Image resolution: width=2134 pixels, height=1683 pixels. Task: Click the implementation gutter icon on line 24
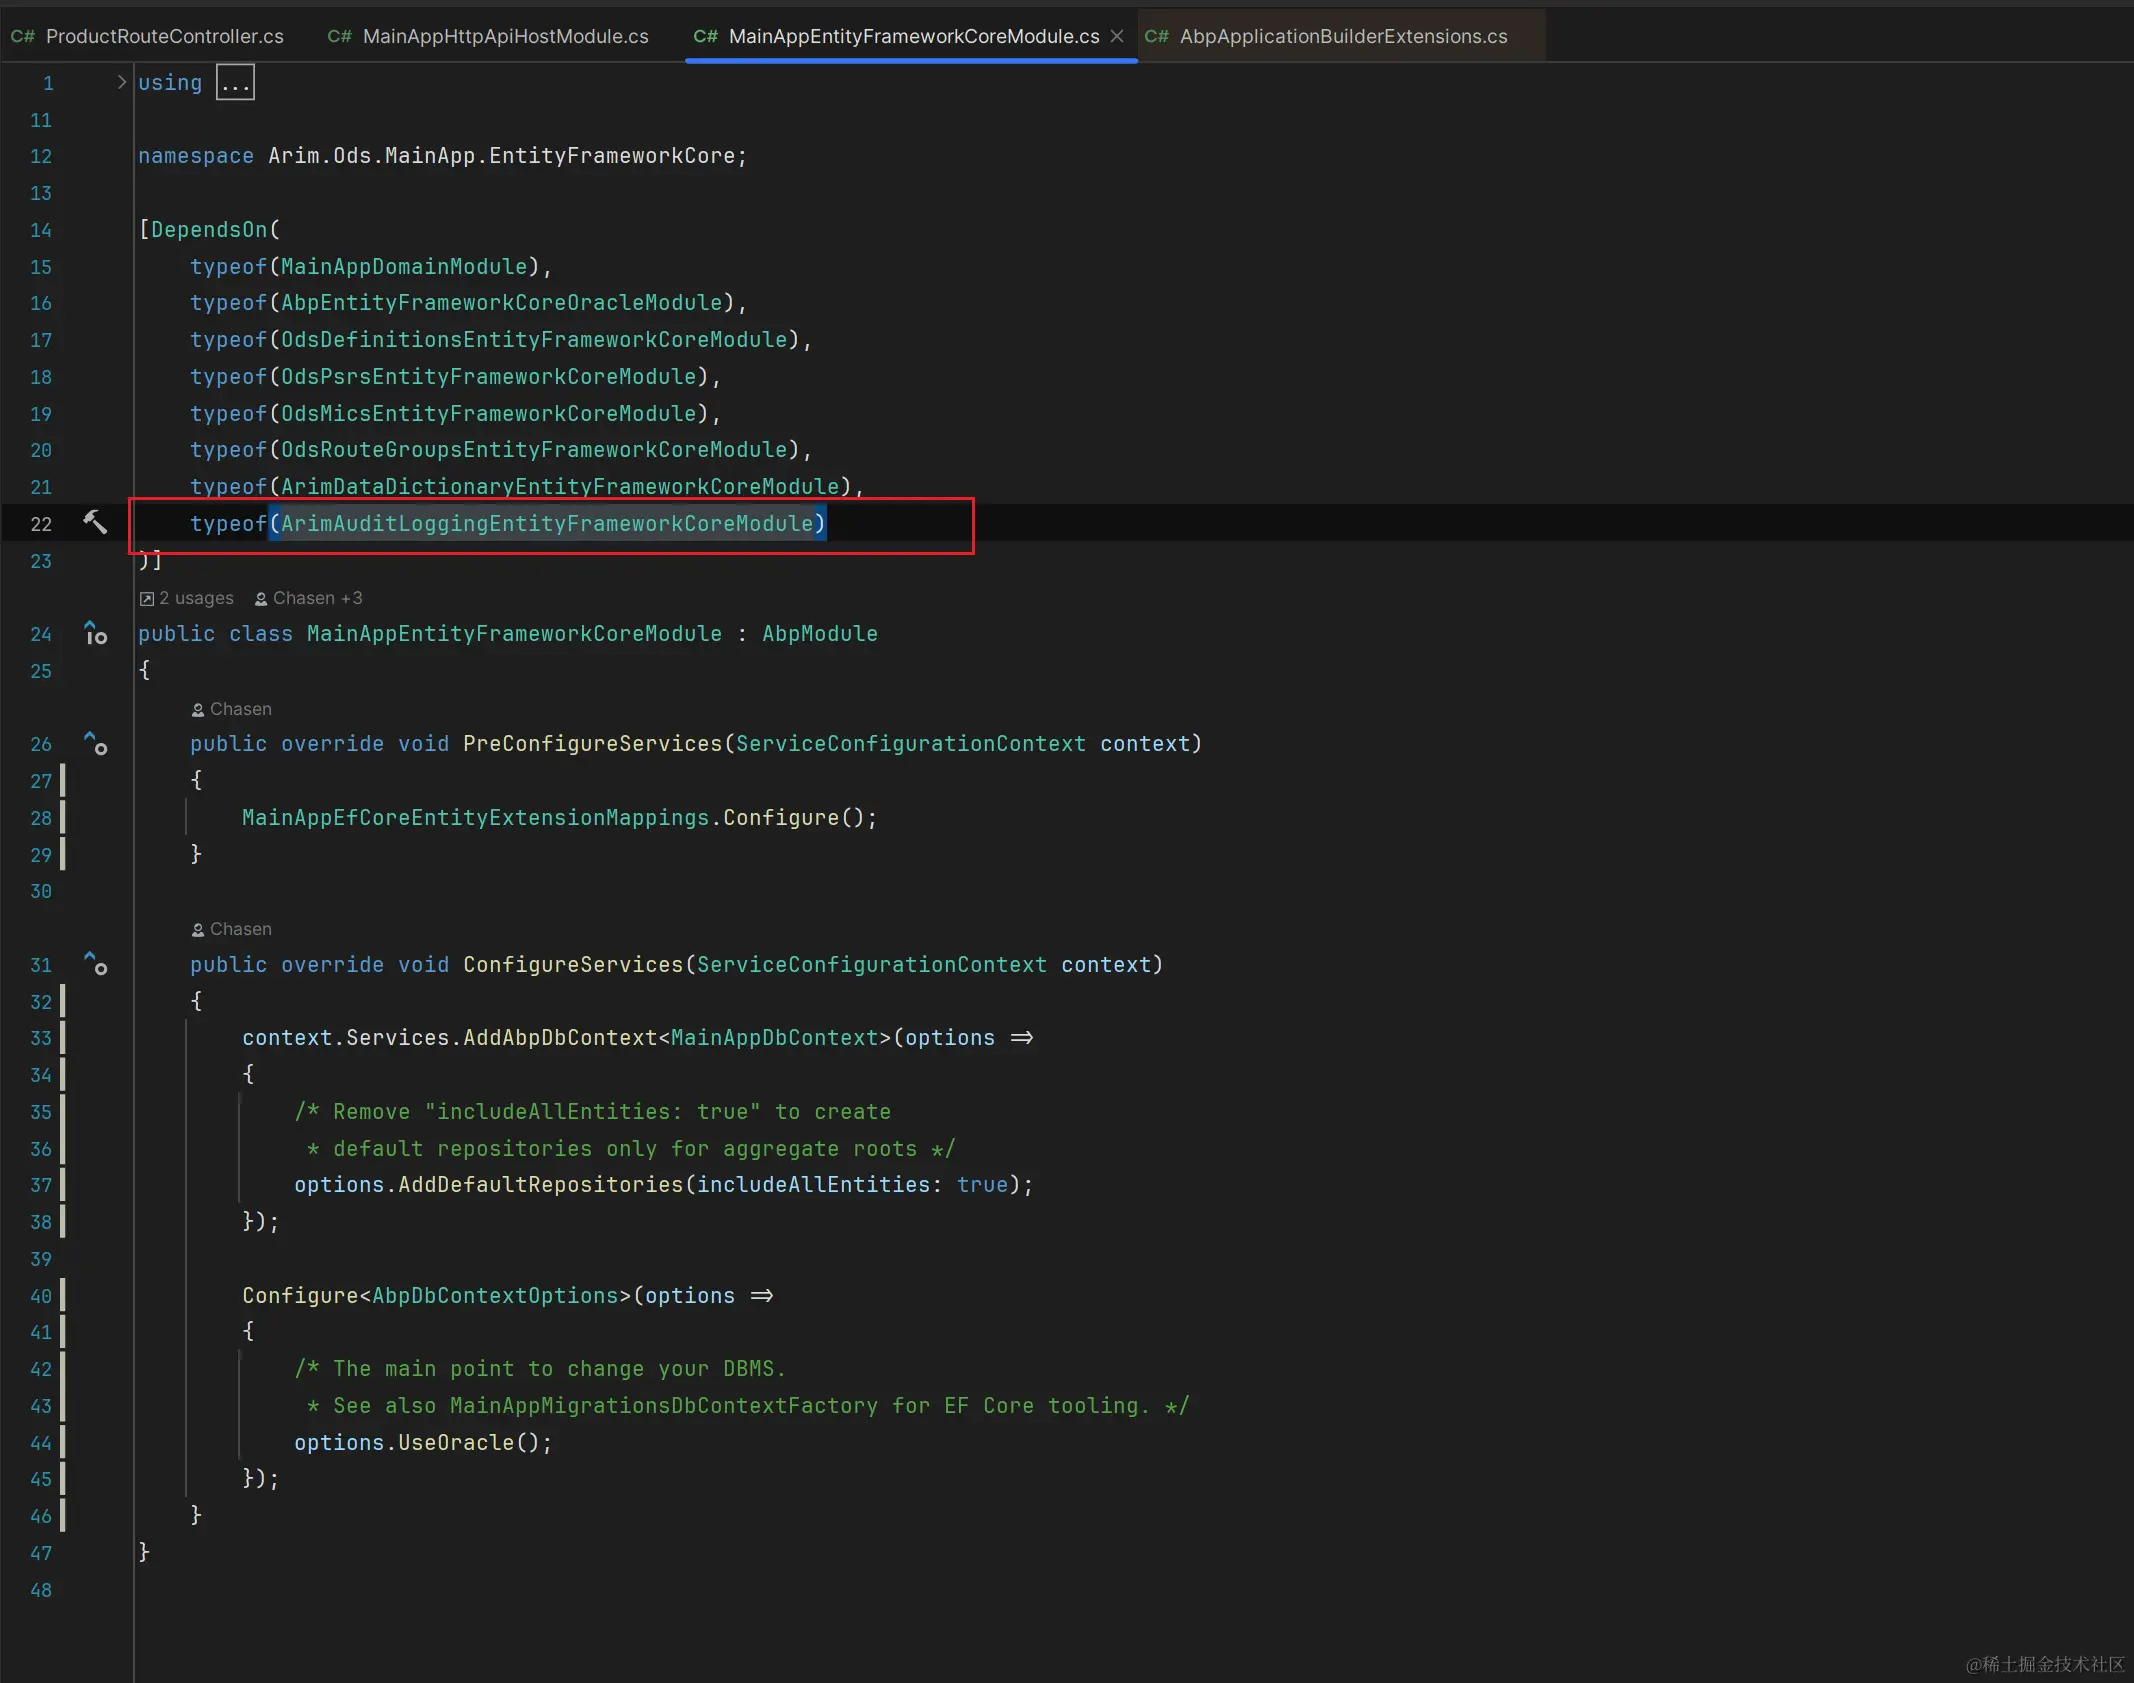pyautogui.click(x=96, y=633)
